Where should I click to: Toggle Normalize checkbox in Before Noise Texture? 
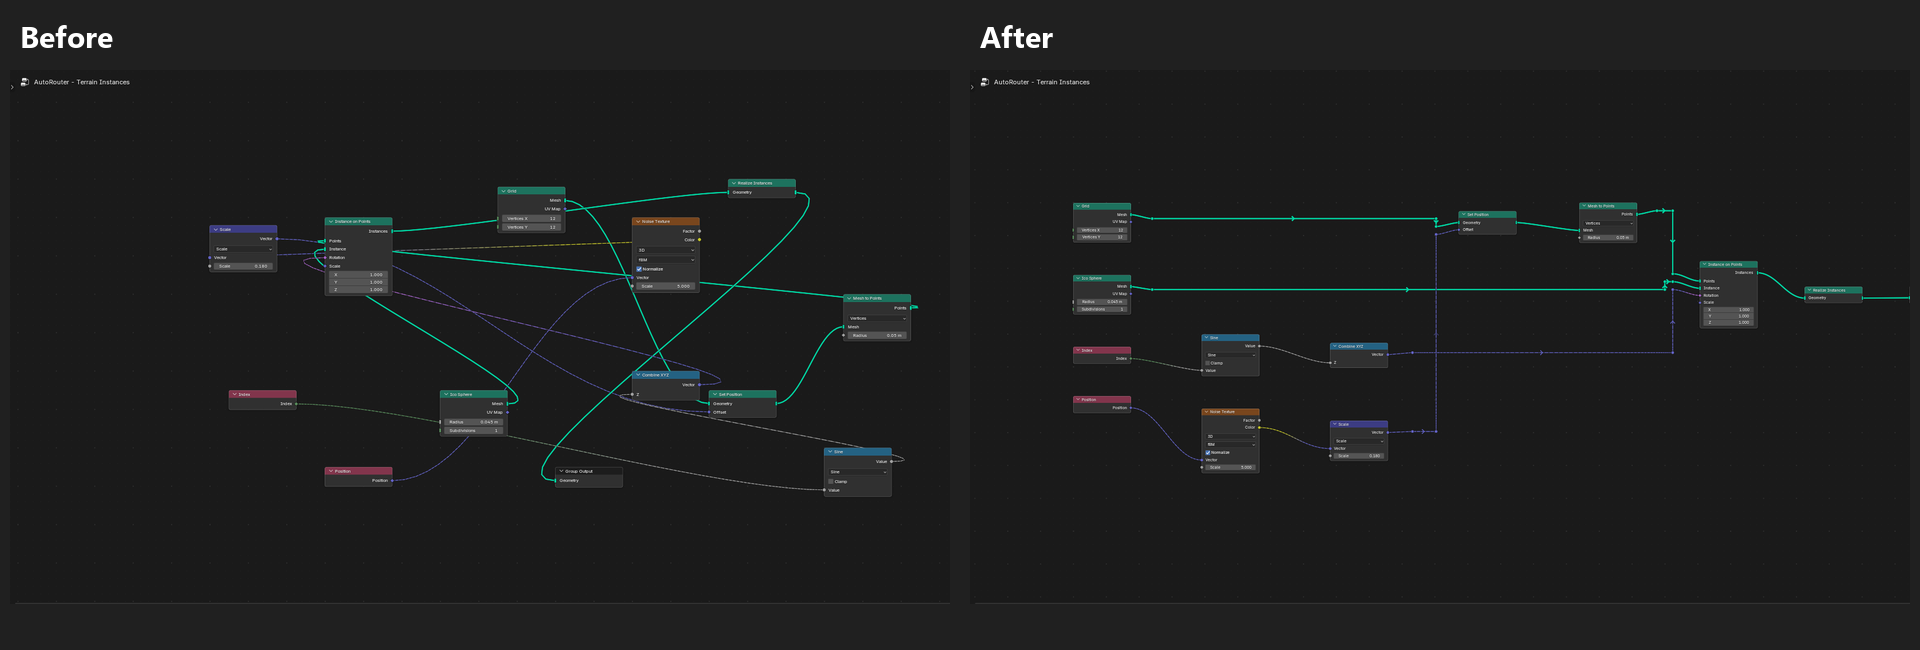pos(639,269)
